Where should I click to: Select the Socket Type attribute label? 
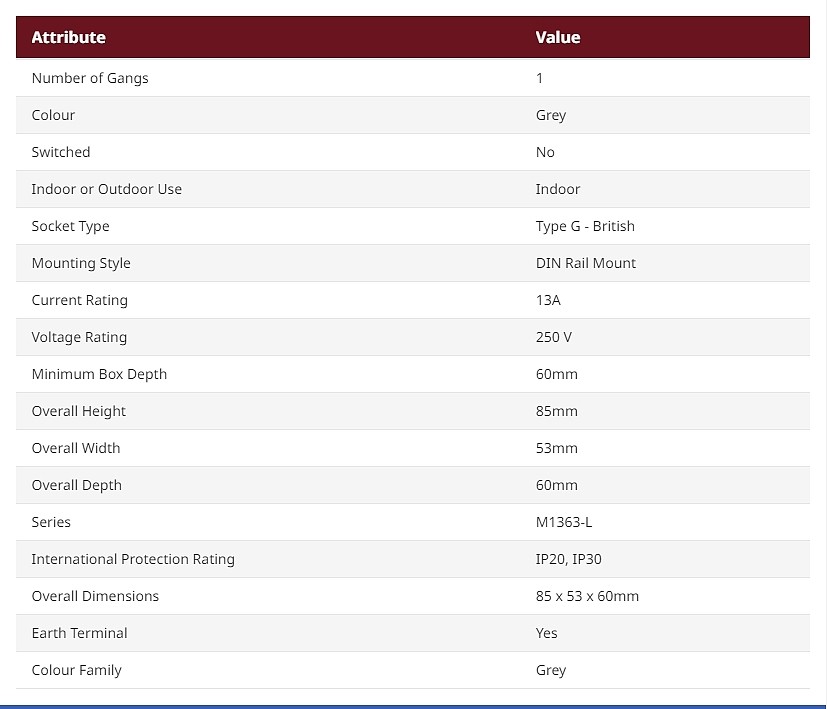click(x=70, y=226)
